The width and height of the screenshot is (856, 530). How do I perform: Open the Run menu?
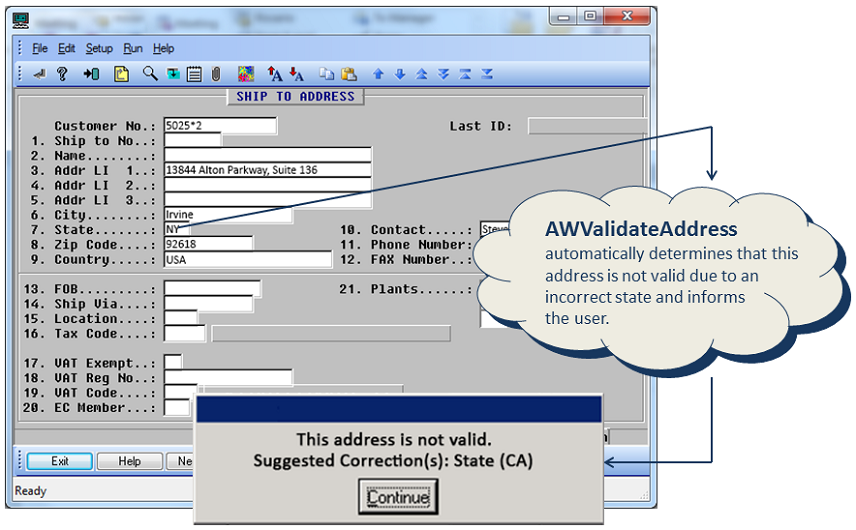tap(133, 49)
